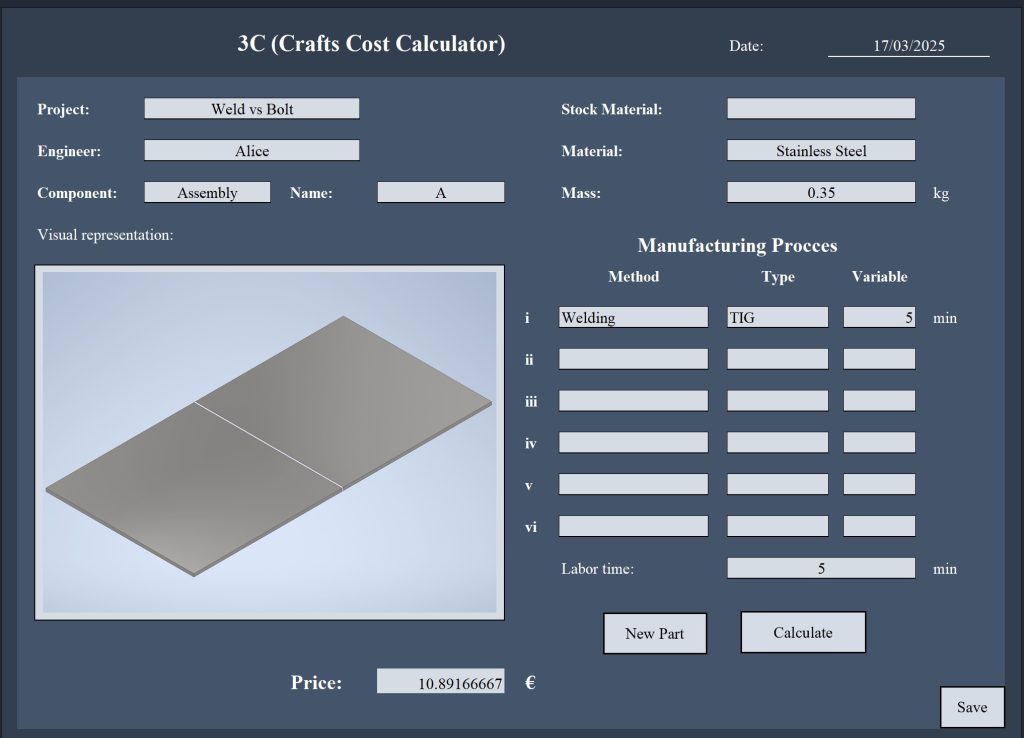Select the empty Variable field in row iv

coord(878,442)
